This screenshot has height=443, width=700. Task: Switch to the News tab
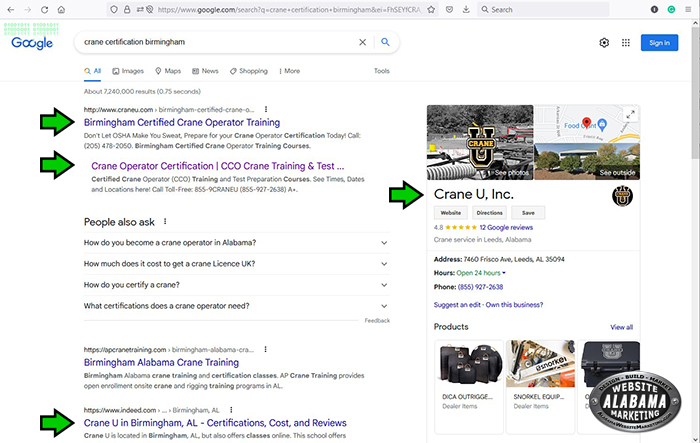pyautogui.click(x=205, y=71)
